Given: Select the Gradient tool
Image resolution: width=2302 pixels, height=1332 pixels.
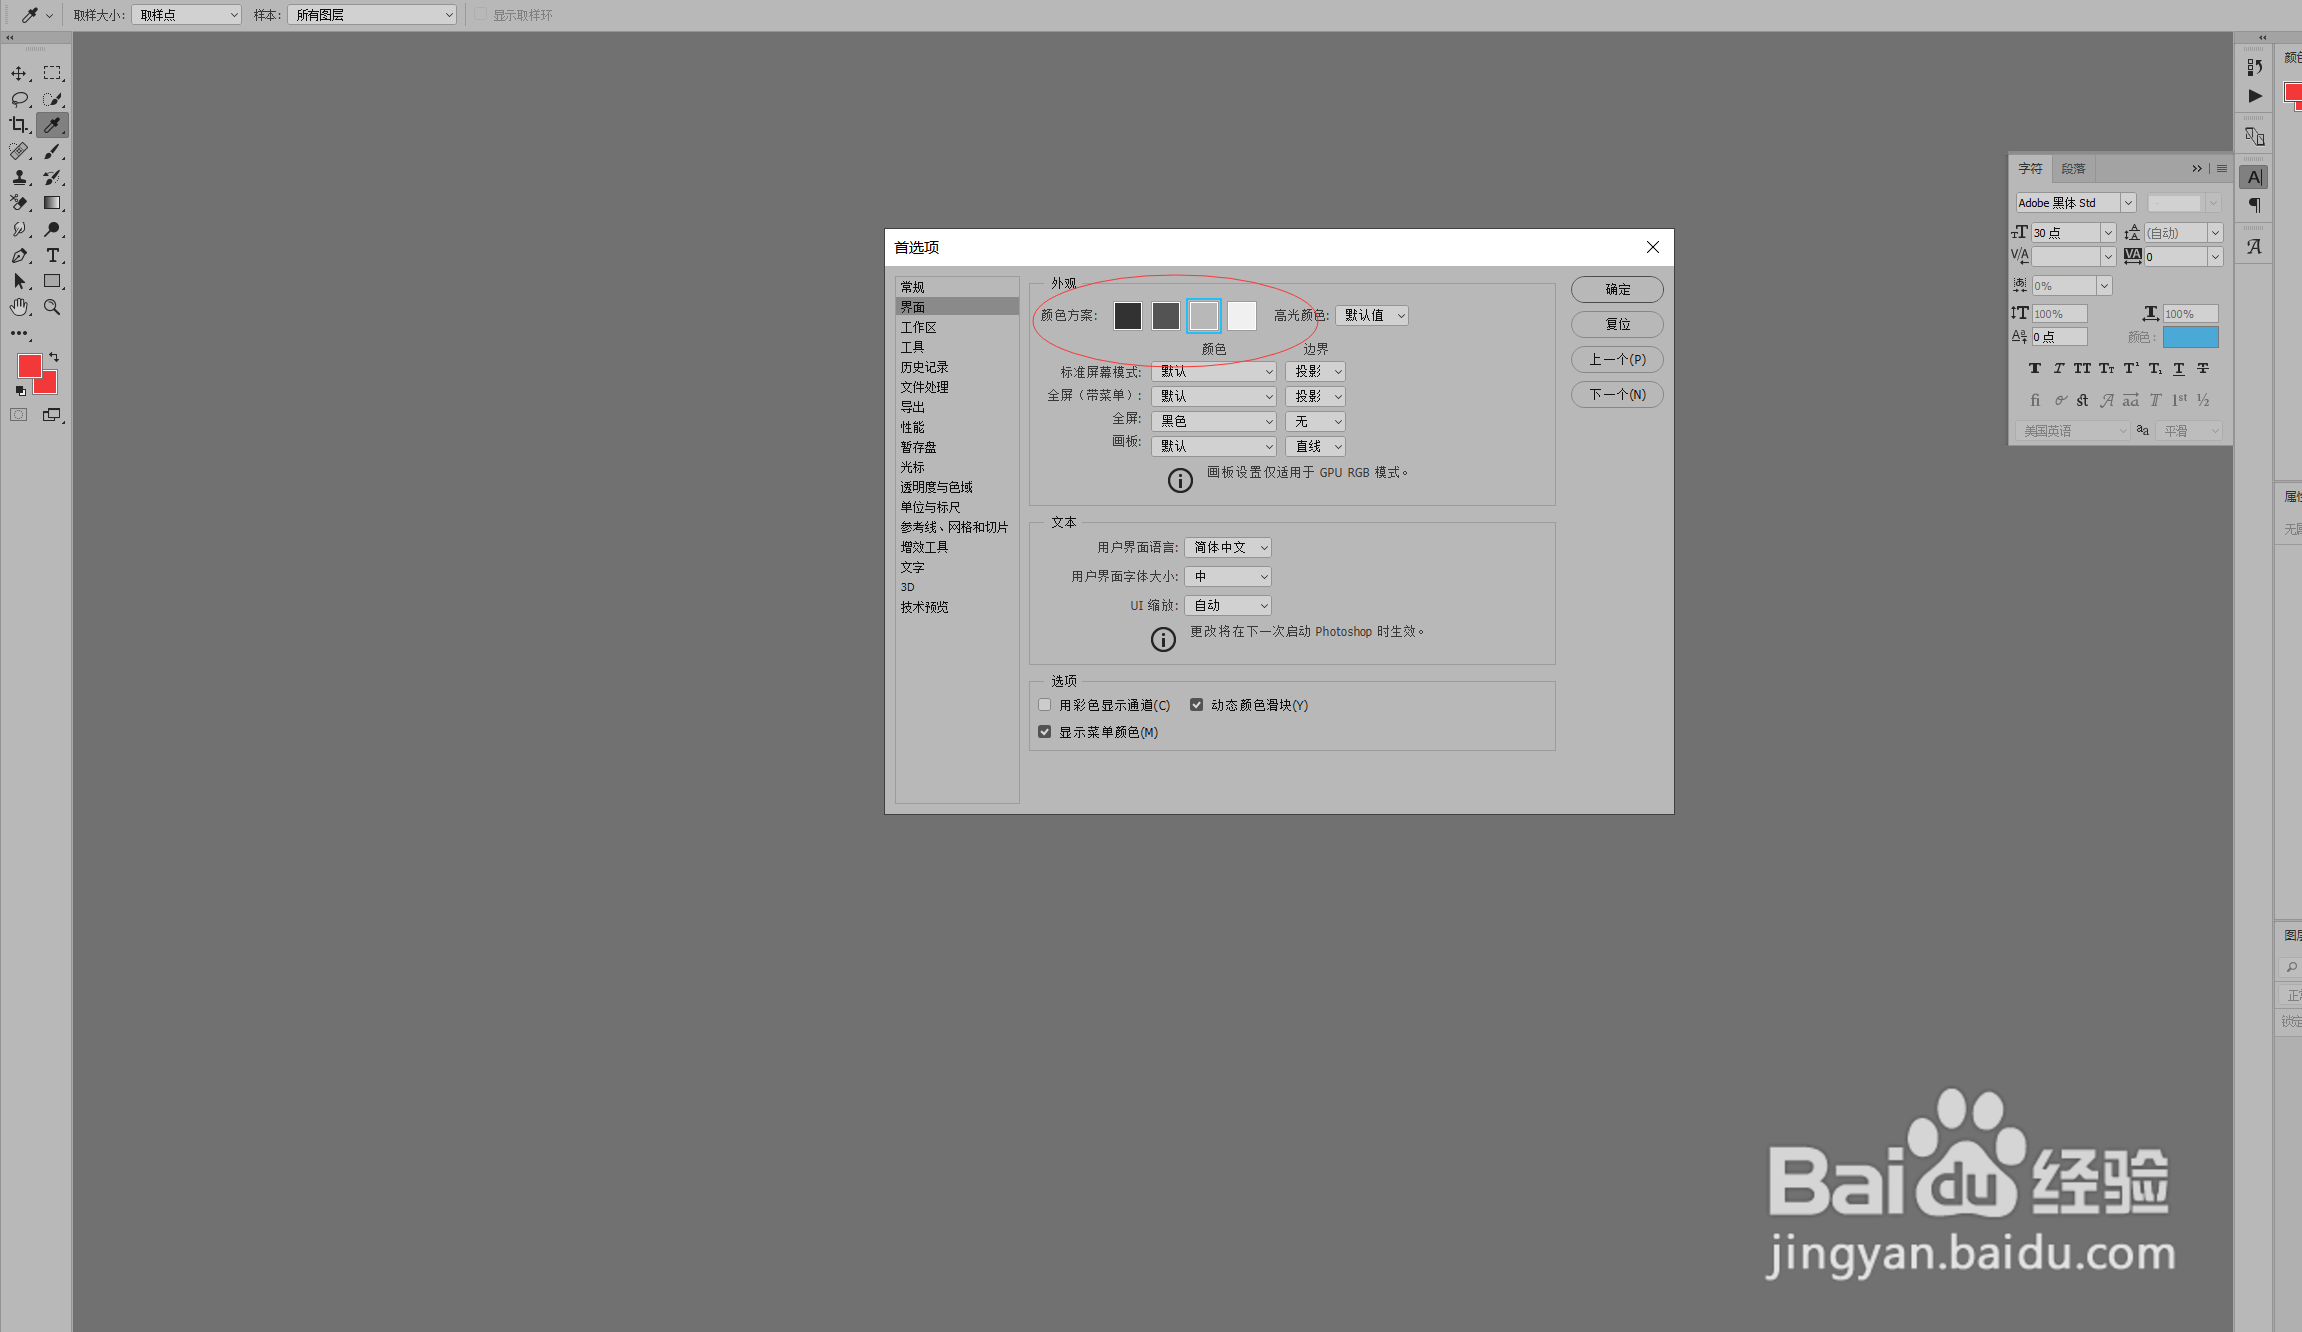Looking at the screenshot, I should click(52, 203).
